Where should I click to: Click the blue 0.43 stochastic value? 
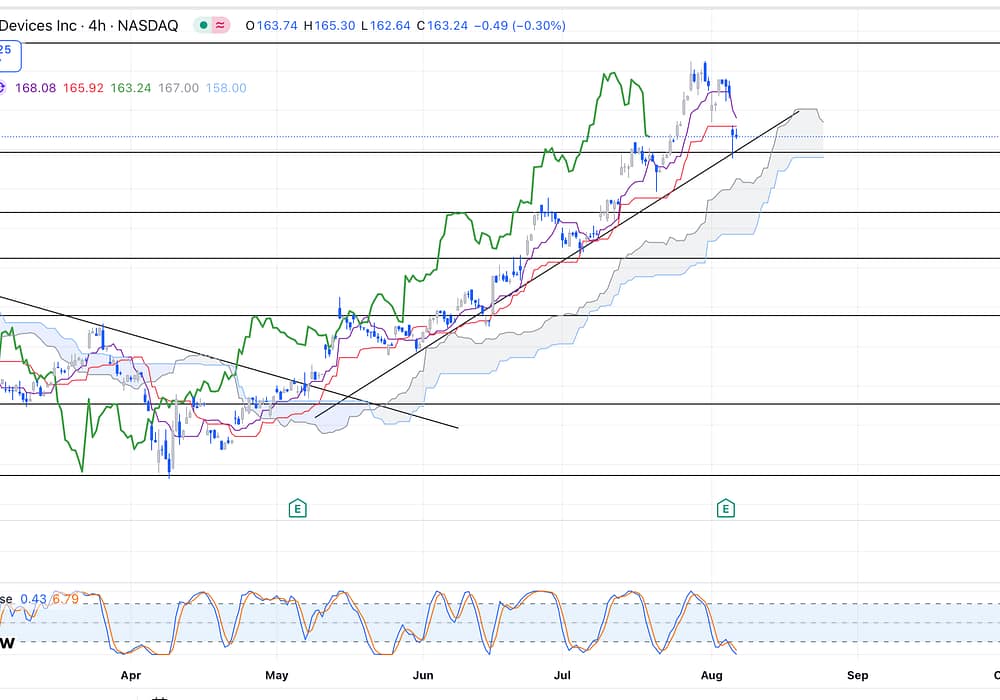click(33, 599)
